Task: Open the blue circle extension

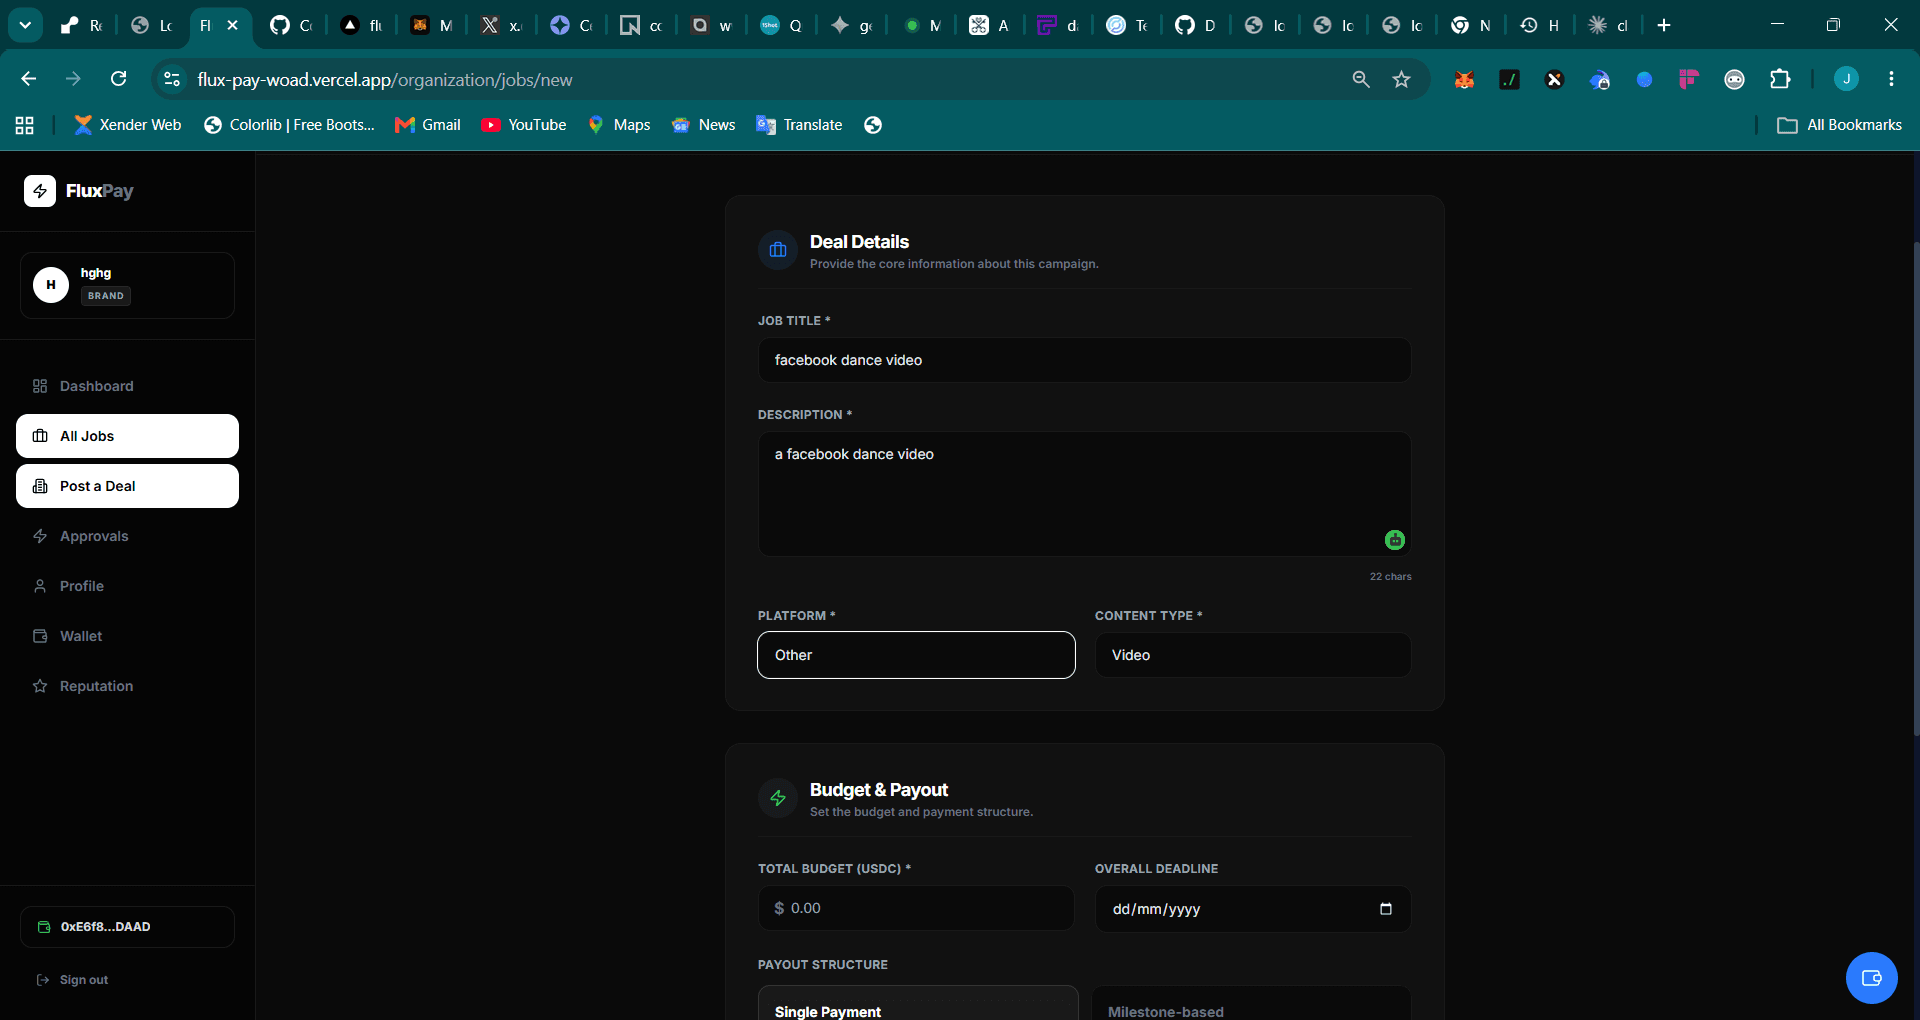Action: (x=1644, y=79)
